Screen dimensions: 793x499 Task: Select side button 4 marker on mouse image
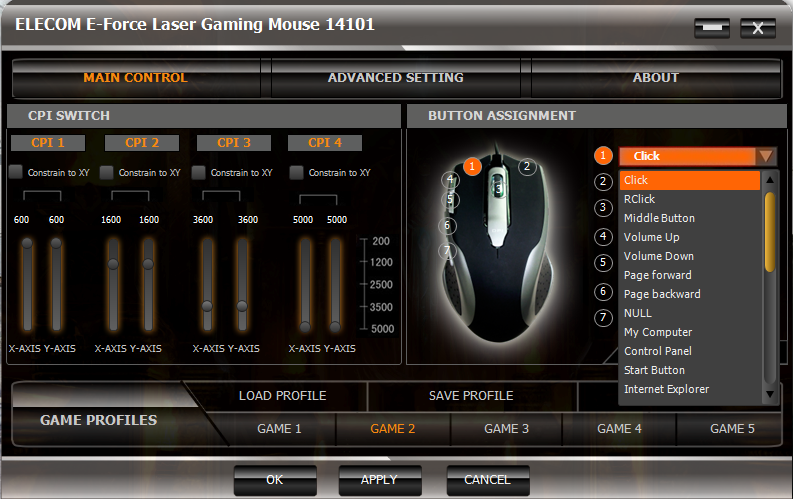click(x=450, y=179)
